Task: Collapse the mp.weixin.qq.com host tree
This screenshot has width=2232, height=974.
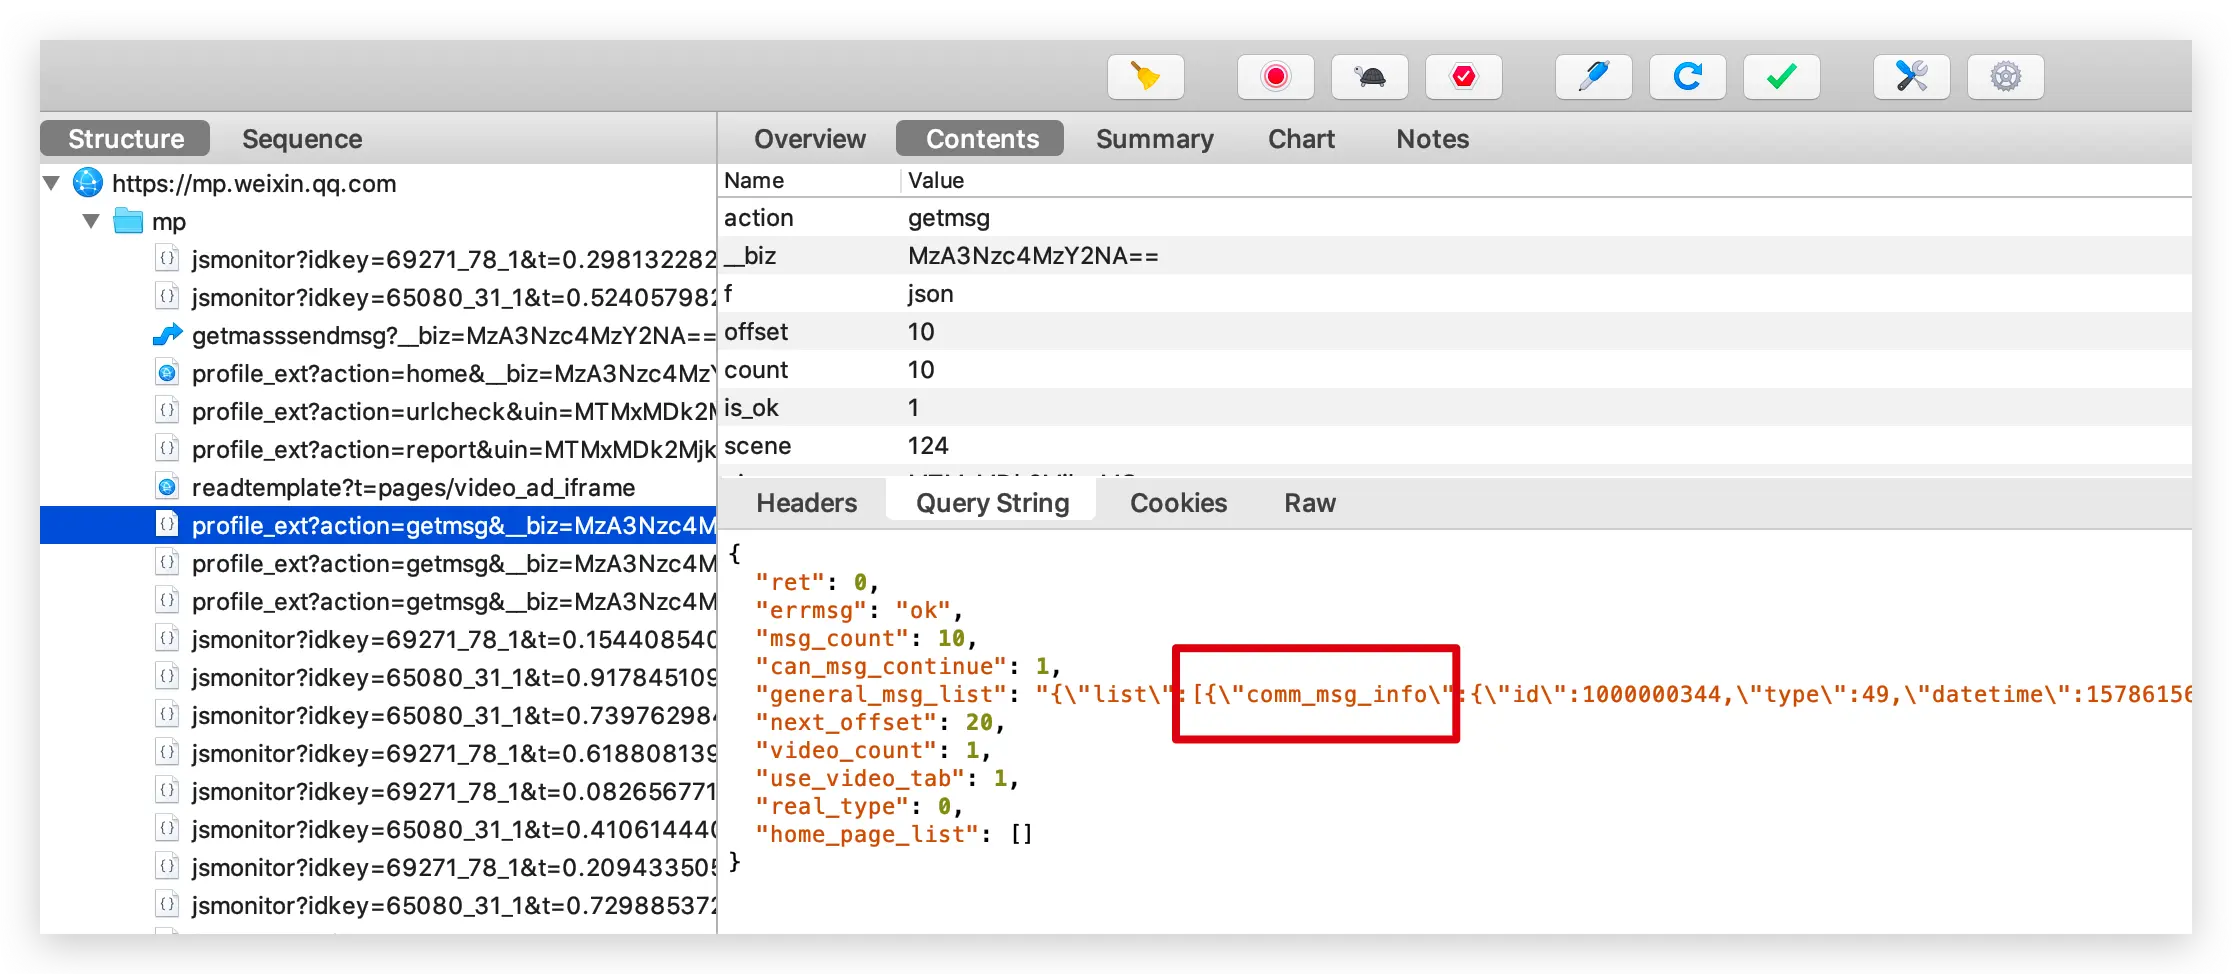Action: pos(52,184)
